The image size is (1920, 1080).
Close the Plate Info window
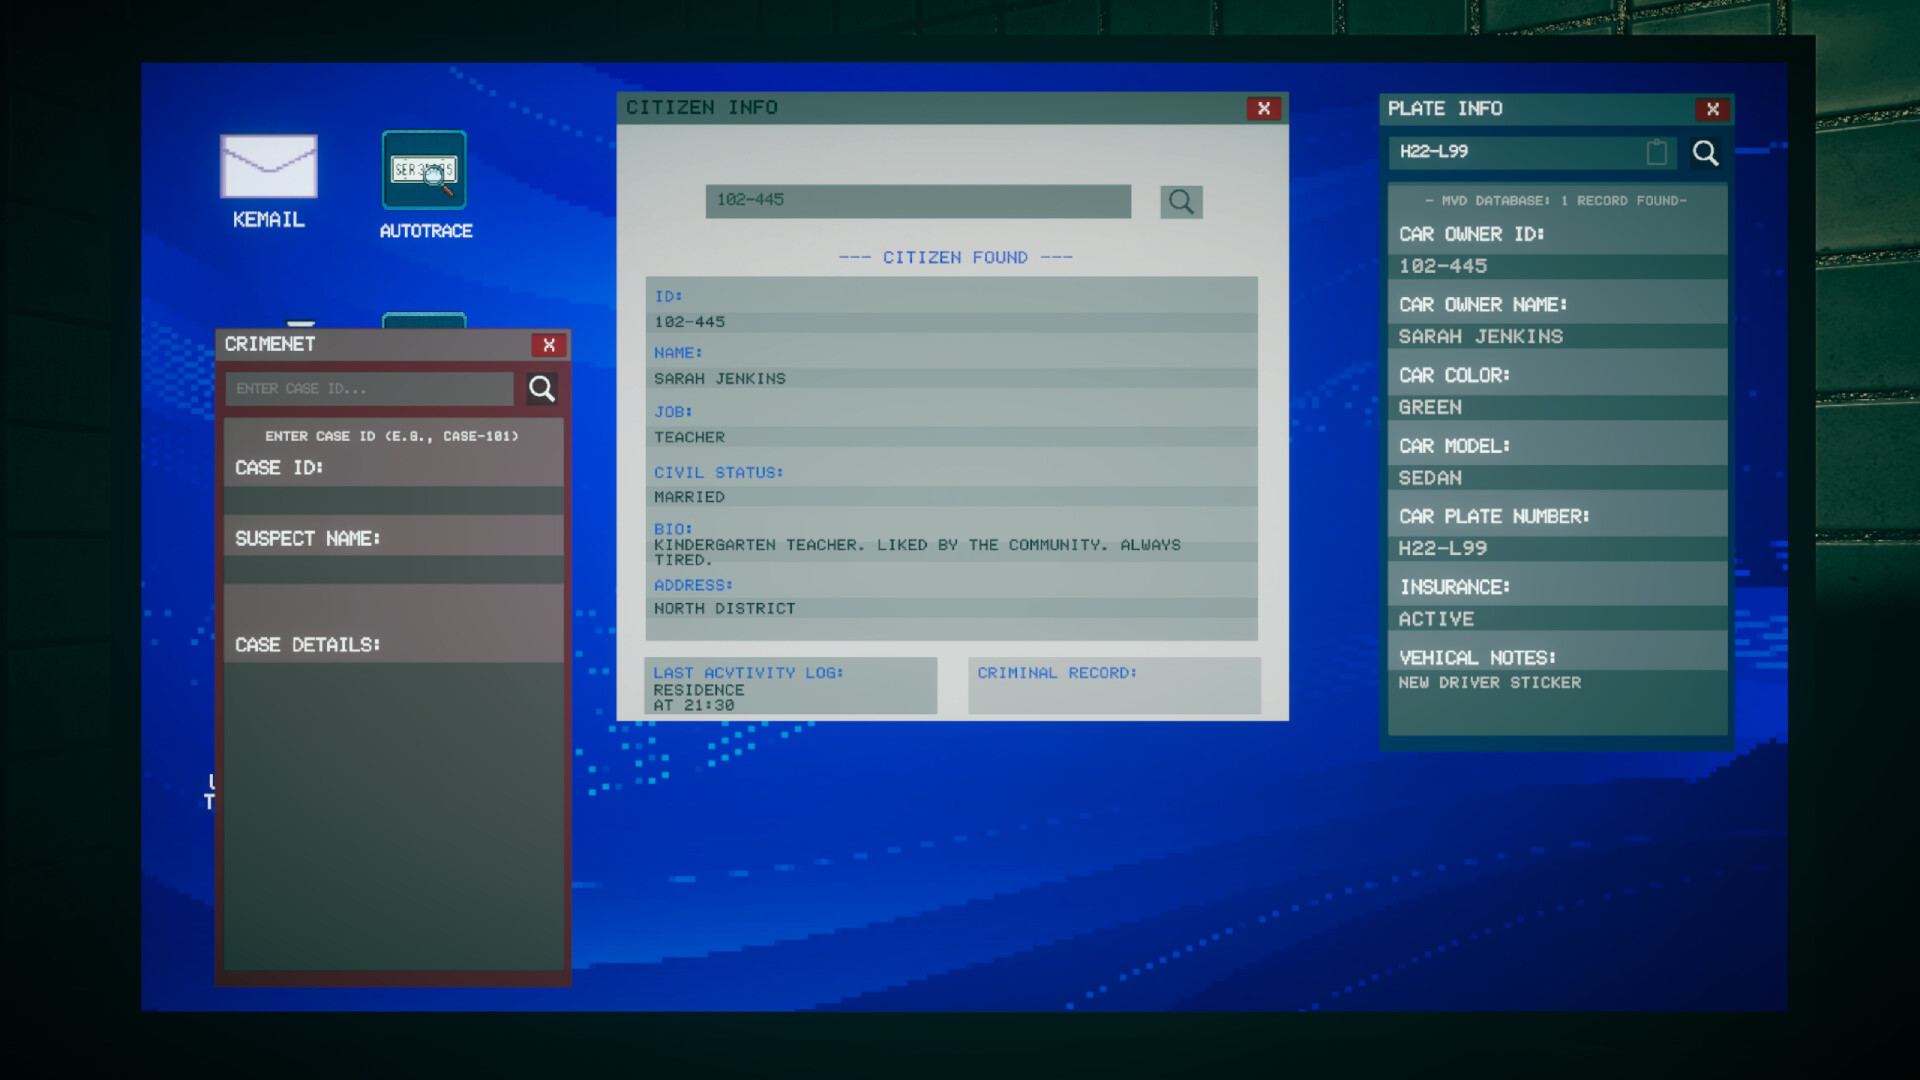(1713, 109)
